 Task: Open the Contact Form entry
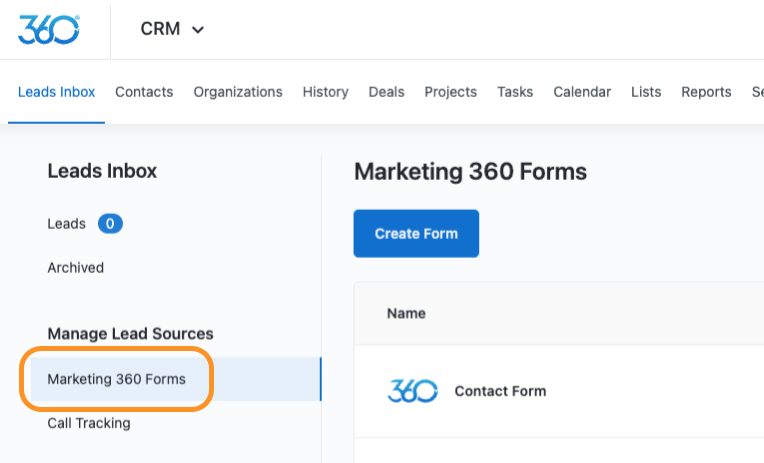click(500, 391)
